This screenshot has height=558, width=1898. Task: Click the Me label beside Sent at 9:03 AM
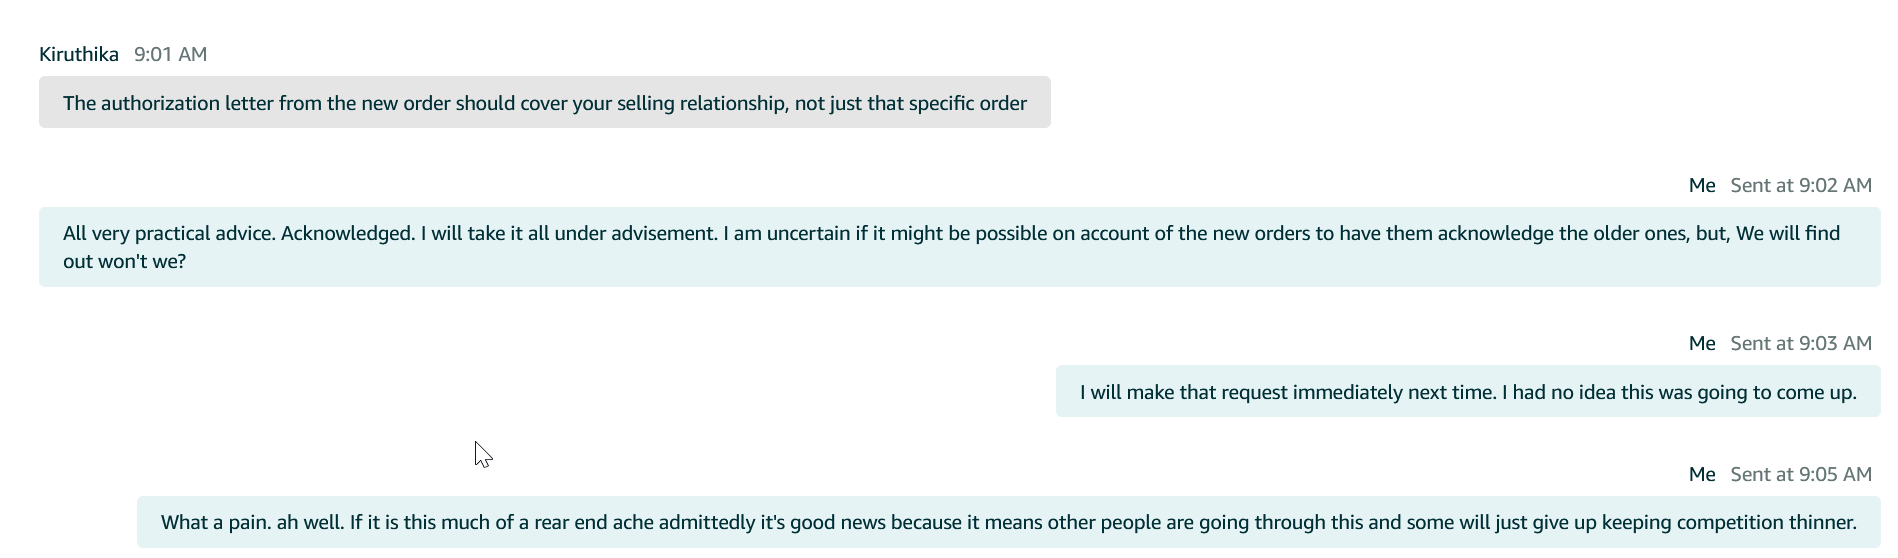pyautogui.click(x=1701, y=343)
